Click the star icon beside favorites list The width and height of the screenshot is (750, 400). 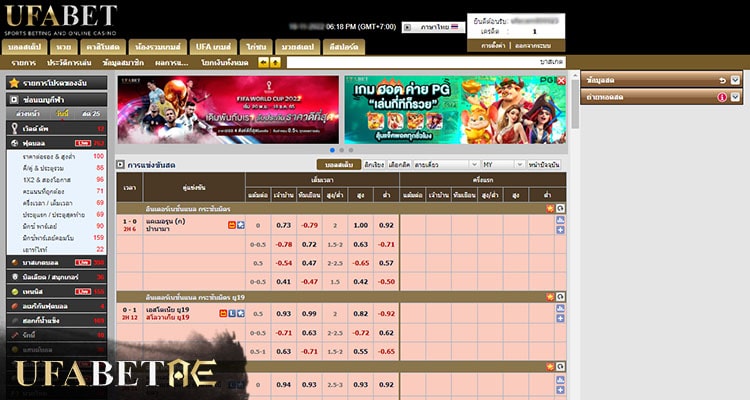click(x=14, y=82)
